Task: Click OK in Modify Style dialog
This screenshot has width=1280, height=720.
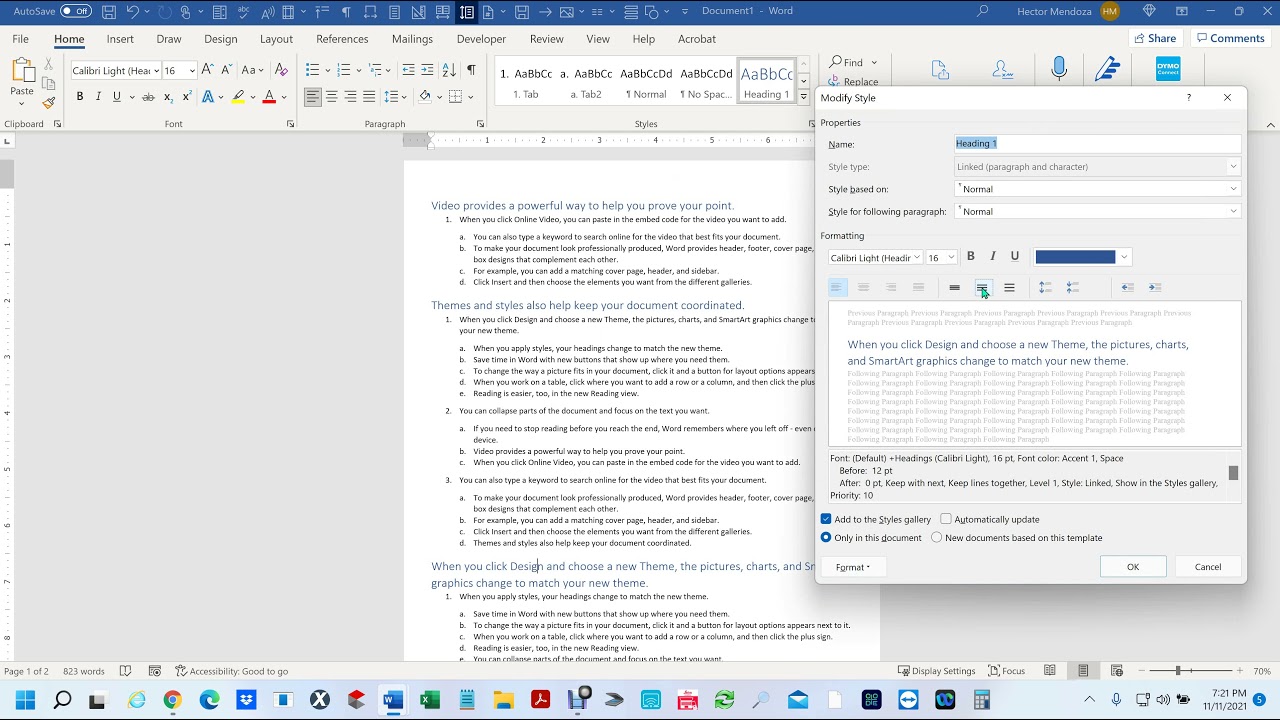Action: pos(1133,567)
